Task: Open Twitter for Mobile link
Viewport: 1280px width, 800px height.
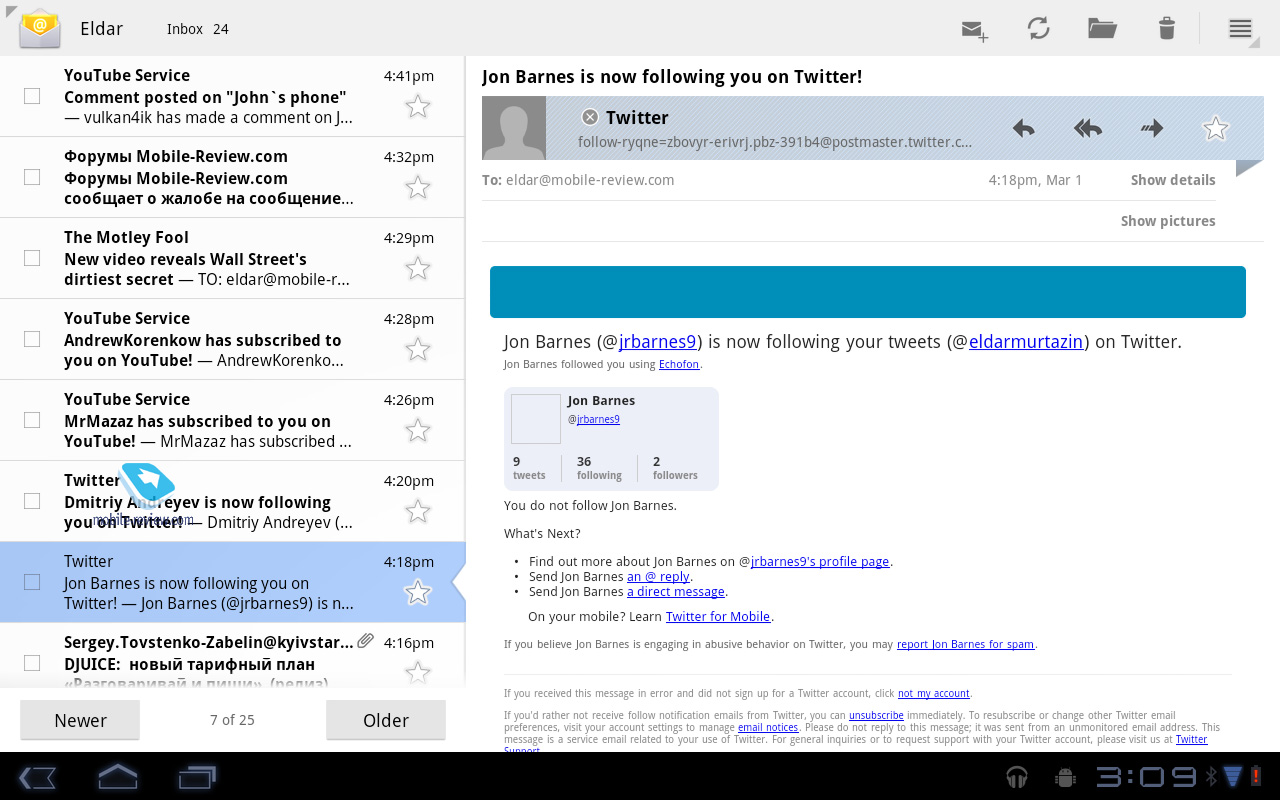Action: [718, 617]
